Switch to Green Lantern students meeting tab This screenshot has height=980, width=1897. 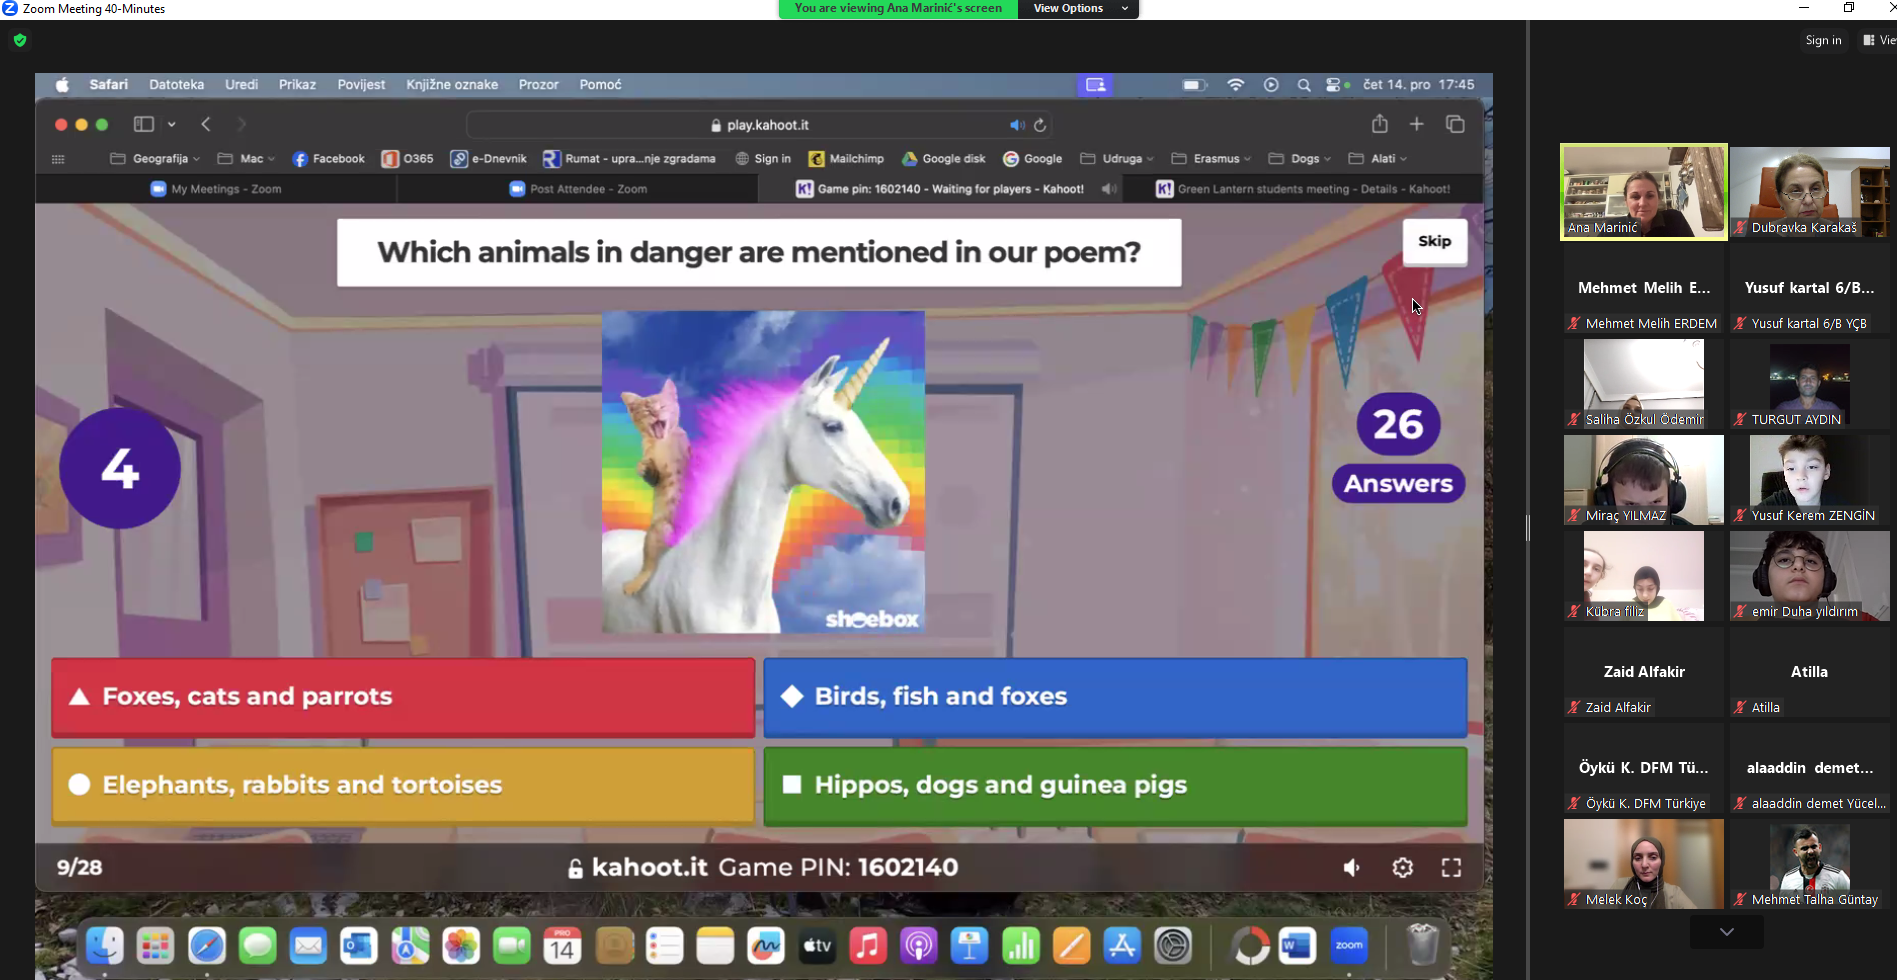[1303, 189]
